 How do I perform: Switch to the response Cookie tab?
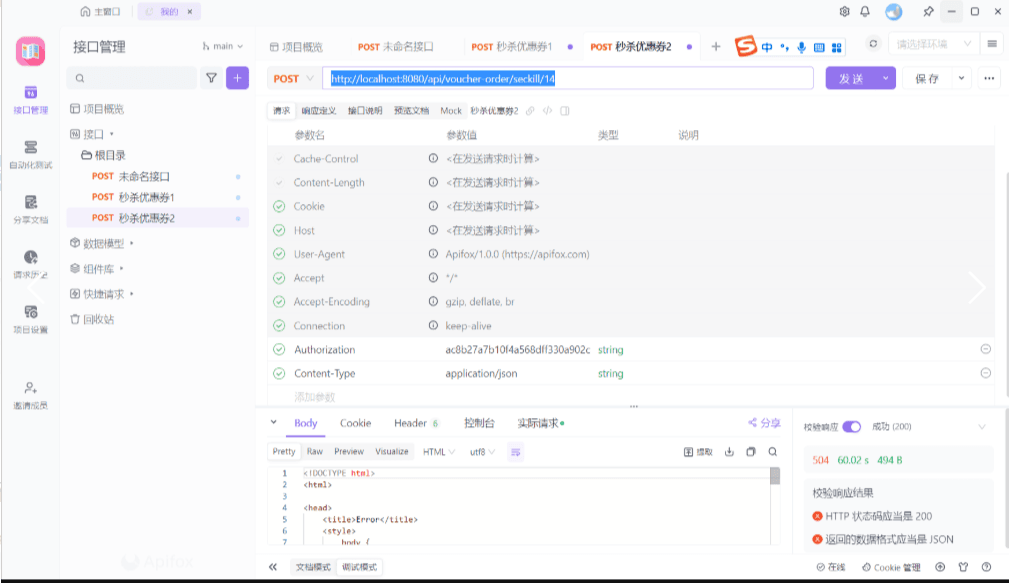pos(355,424)
